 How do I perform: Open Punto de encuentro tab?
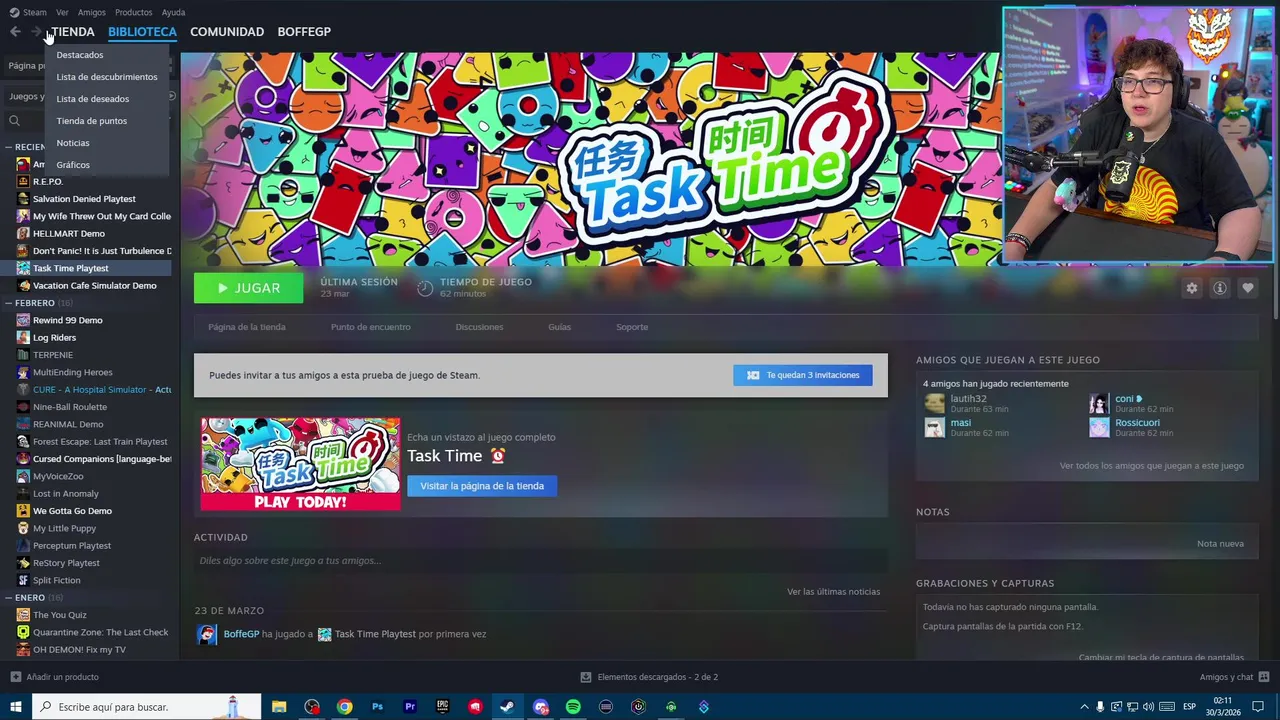(371, 327)
